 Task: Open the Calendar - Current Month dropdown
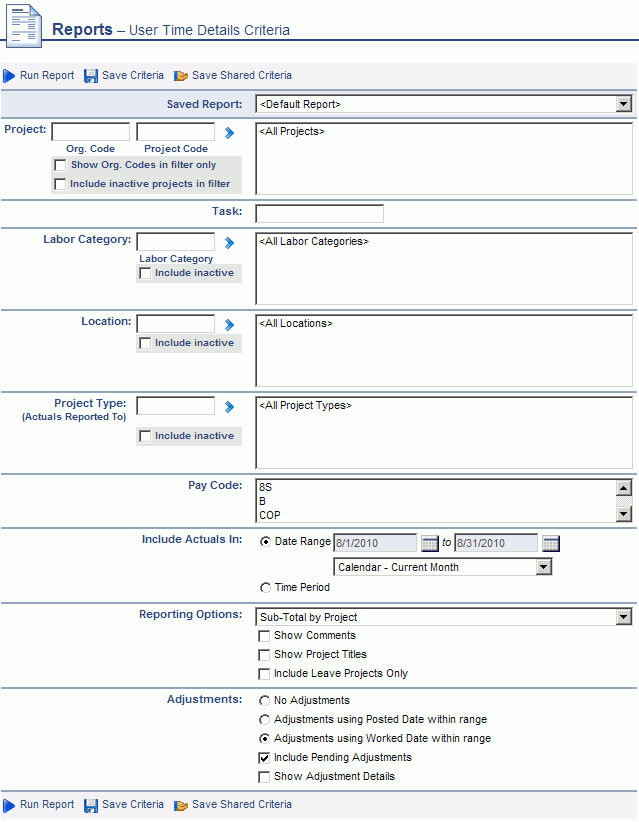(442, 567)
